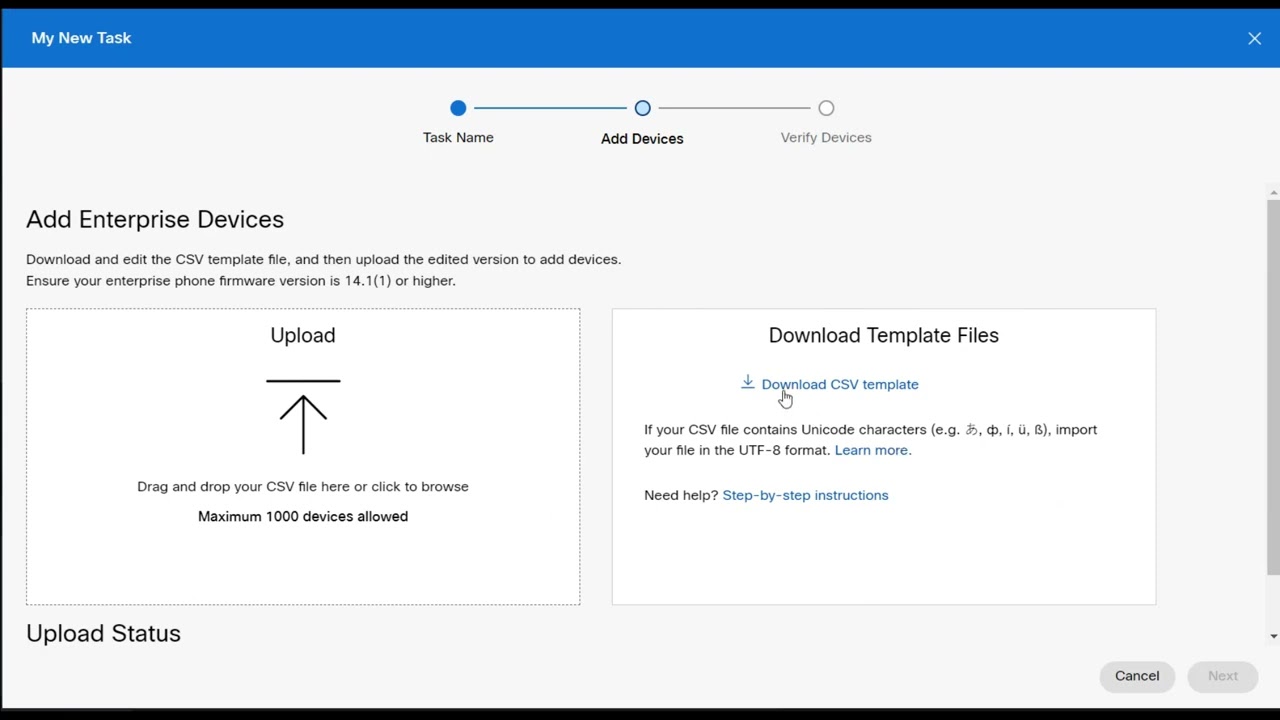The image size is (1280, 720).
Task: Click the Next button
Action: [1222, 676]
